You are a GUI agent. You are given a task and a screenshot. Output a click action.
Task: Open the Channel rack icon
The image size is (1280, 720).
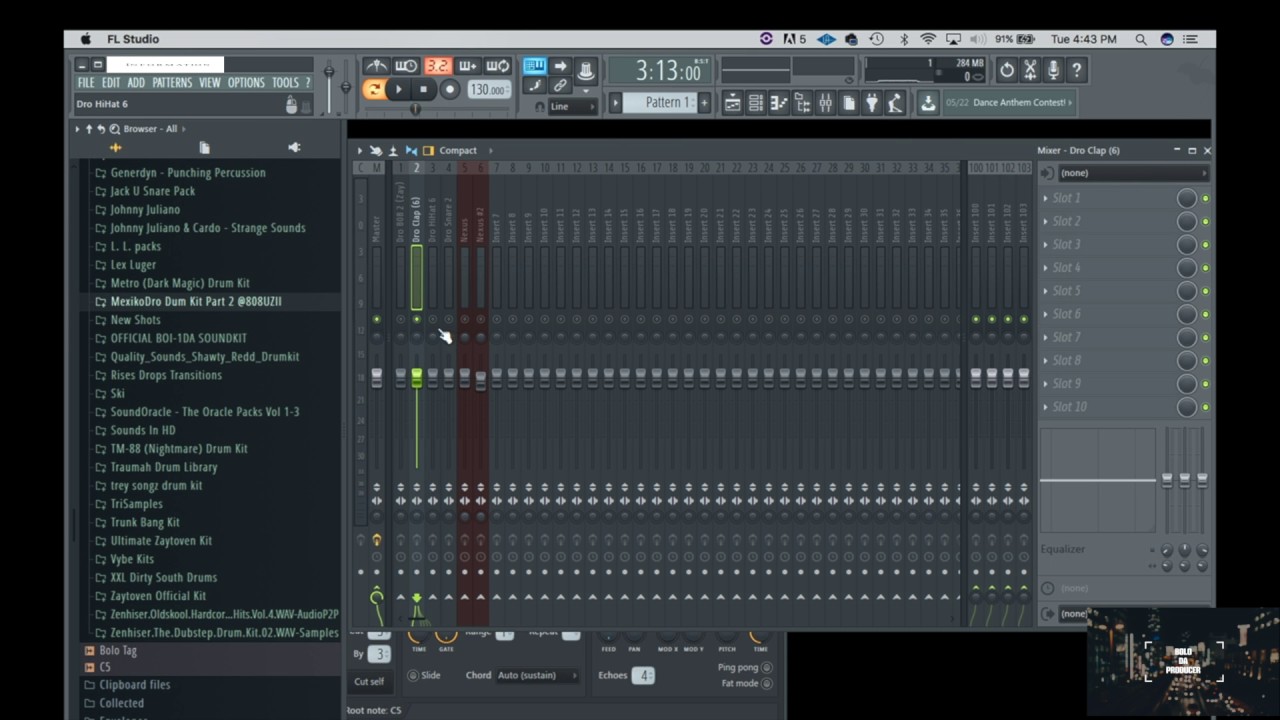click(755, 102)
